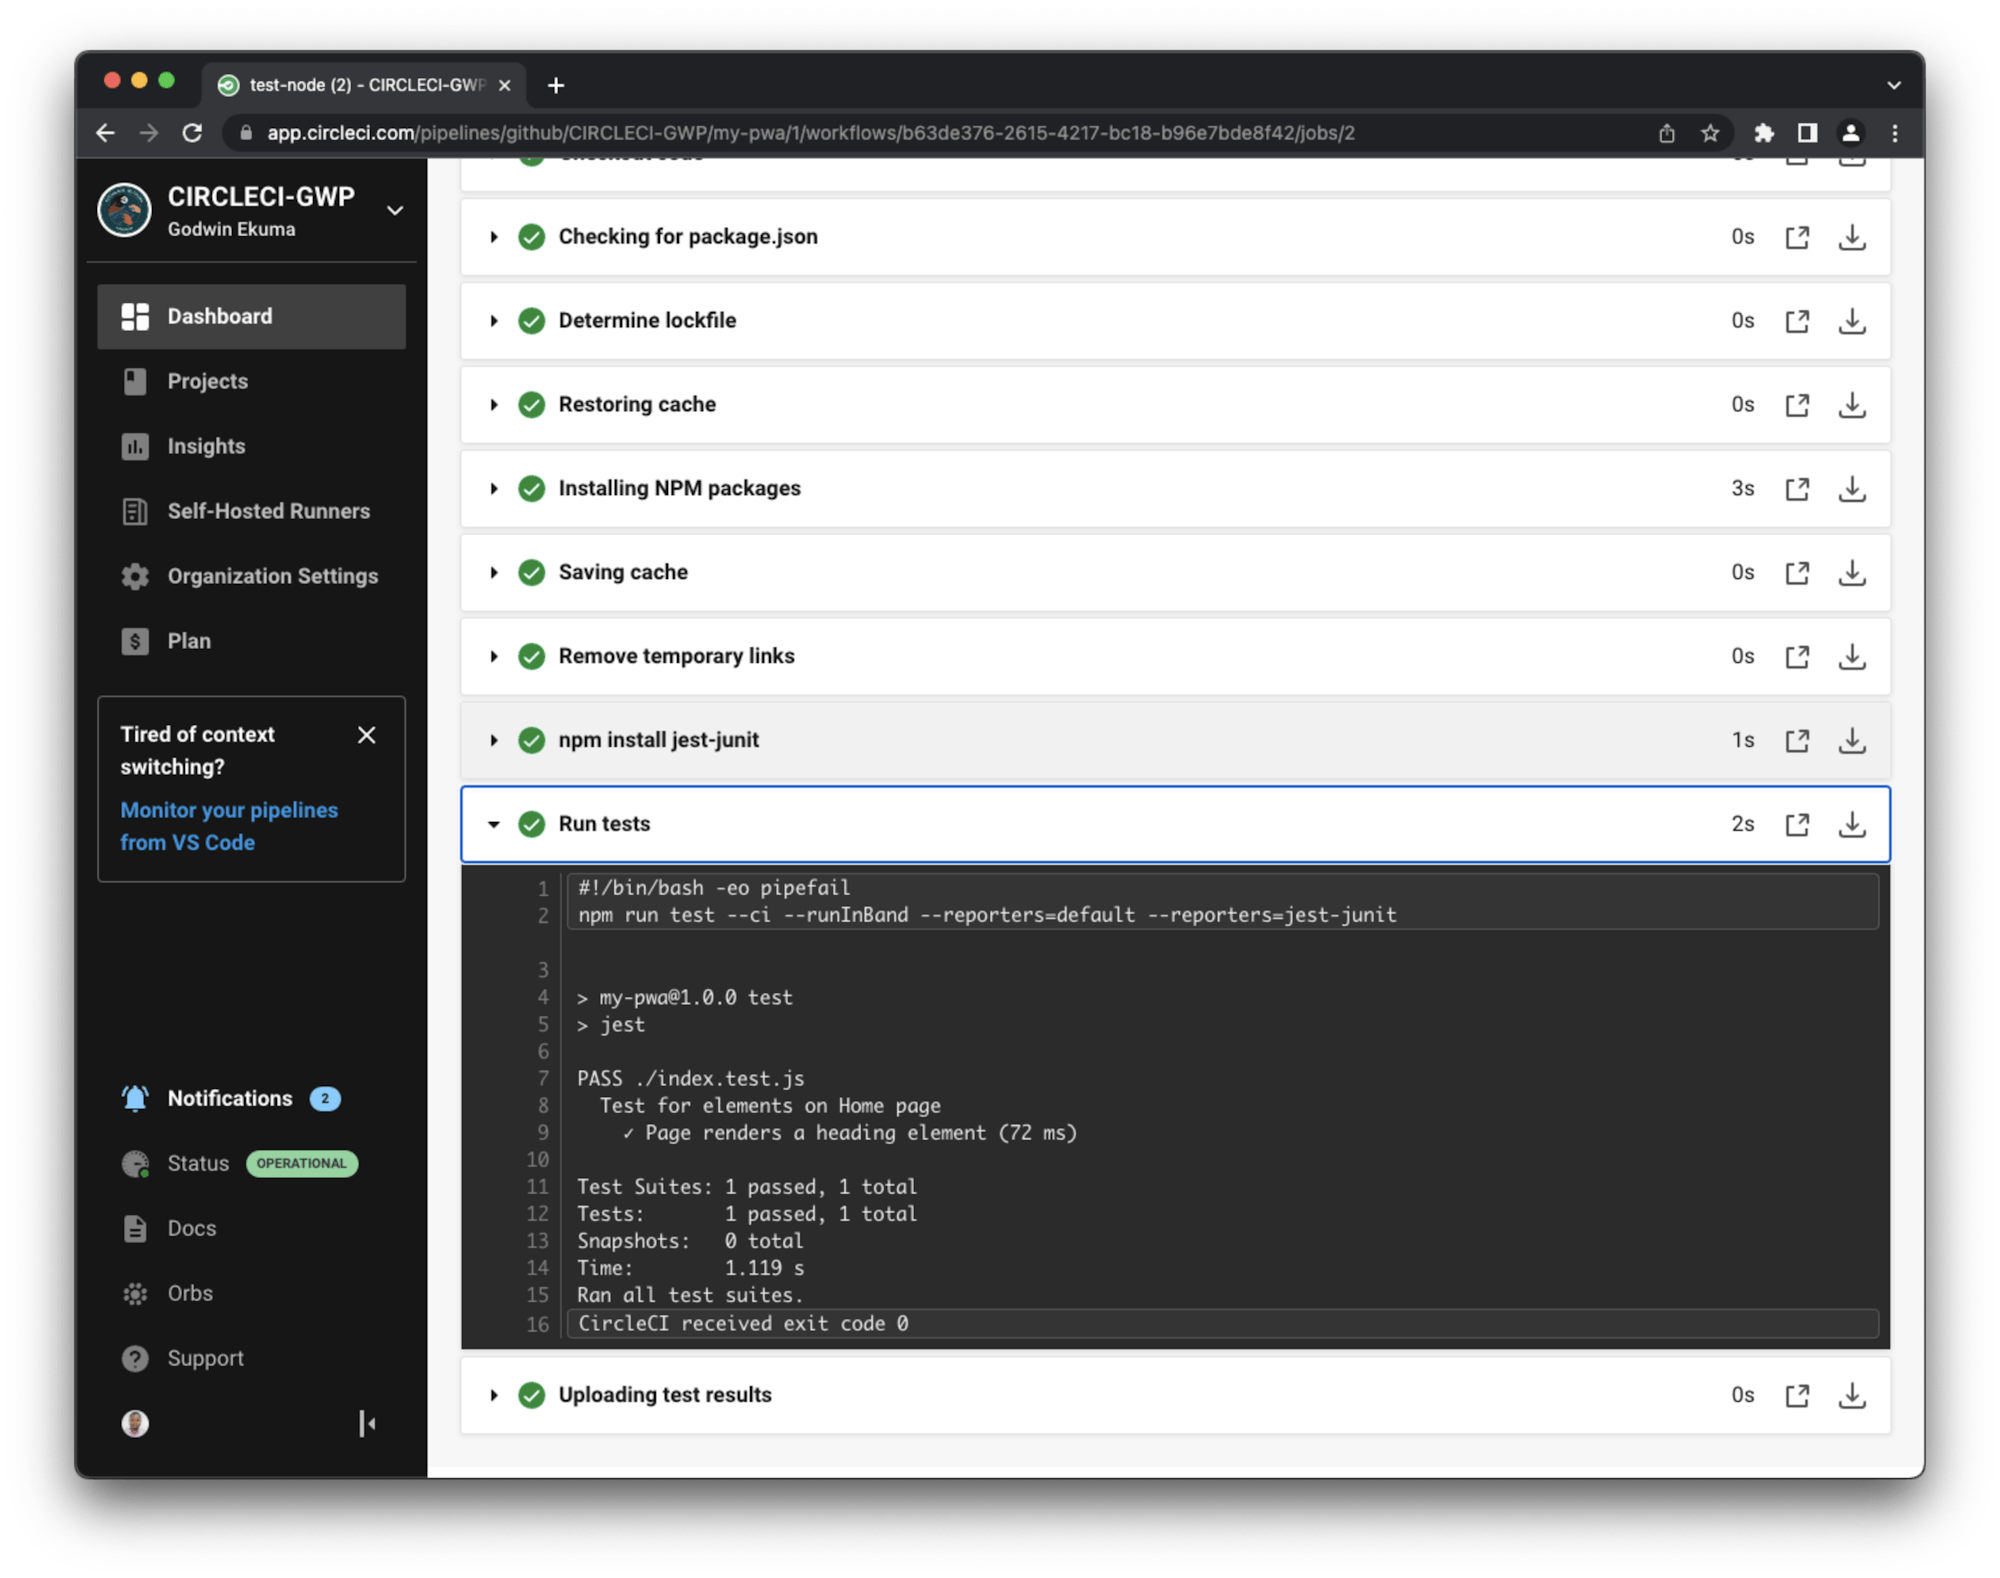Open Uploading test results output in new tab
Screen dimensions: 2000x1578
point(1797,1395)
